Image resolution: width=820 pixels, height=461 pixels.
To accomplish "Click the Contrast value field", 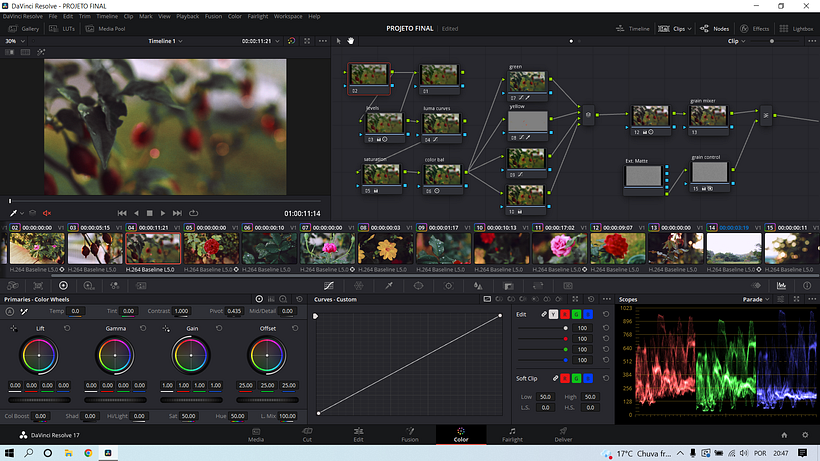I will pyautogui.click(x=181, y=311).
